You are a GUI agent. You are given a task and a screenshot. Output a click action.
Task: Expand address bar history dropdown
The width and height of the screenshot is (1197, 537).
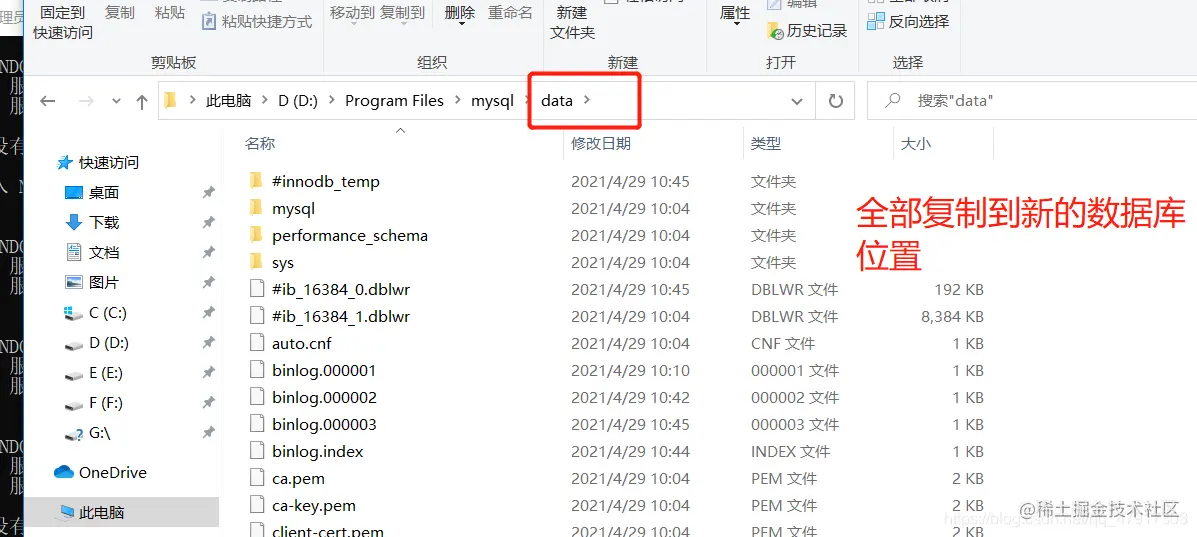[797, 101]
